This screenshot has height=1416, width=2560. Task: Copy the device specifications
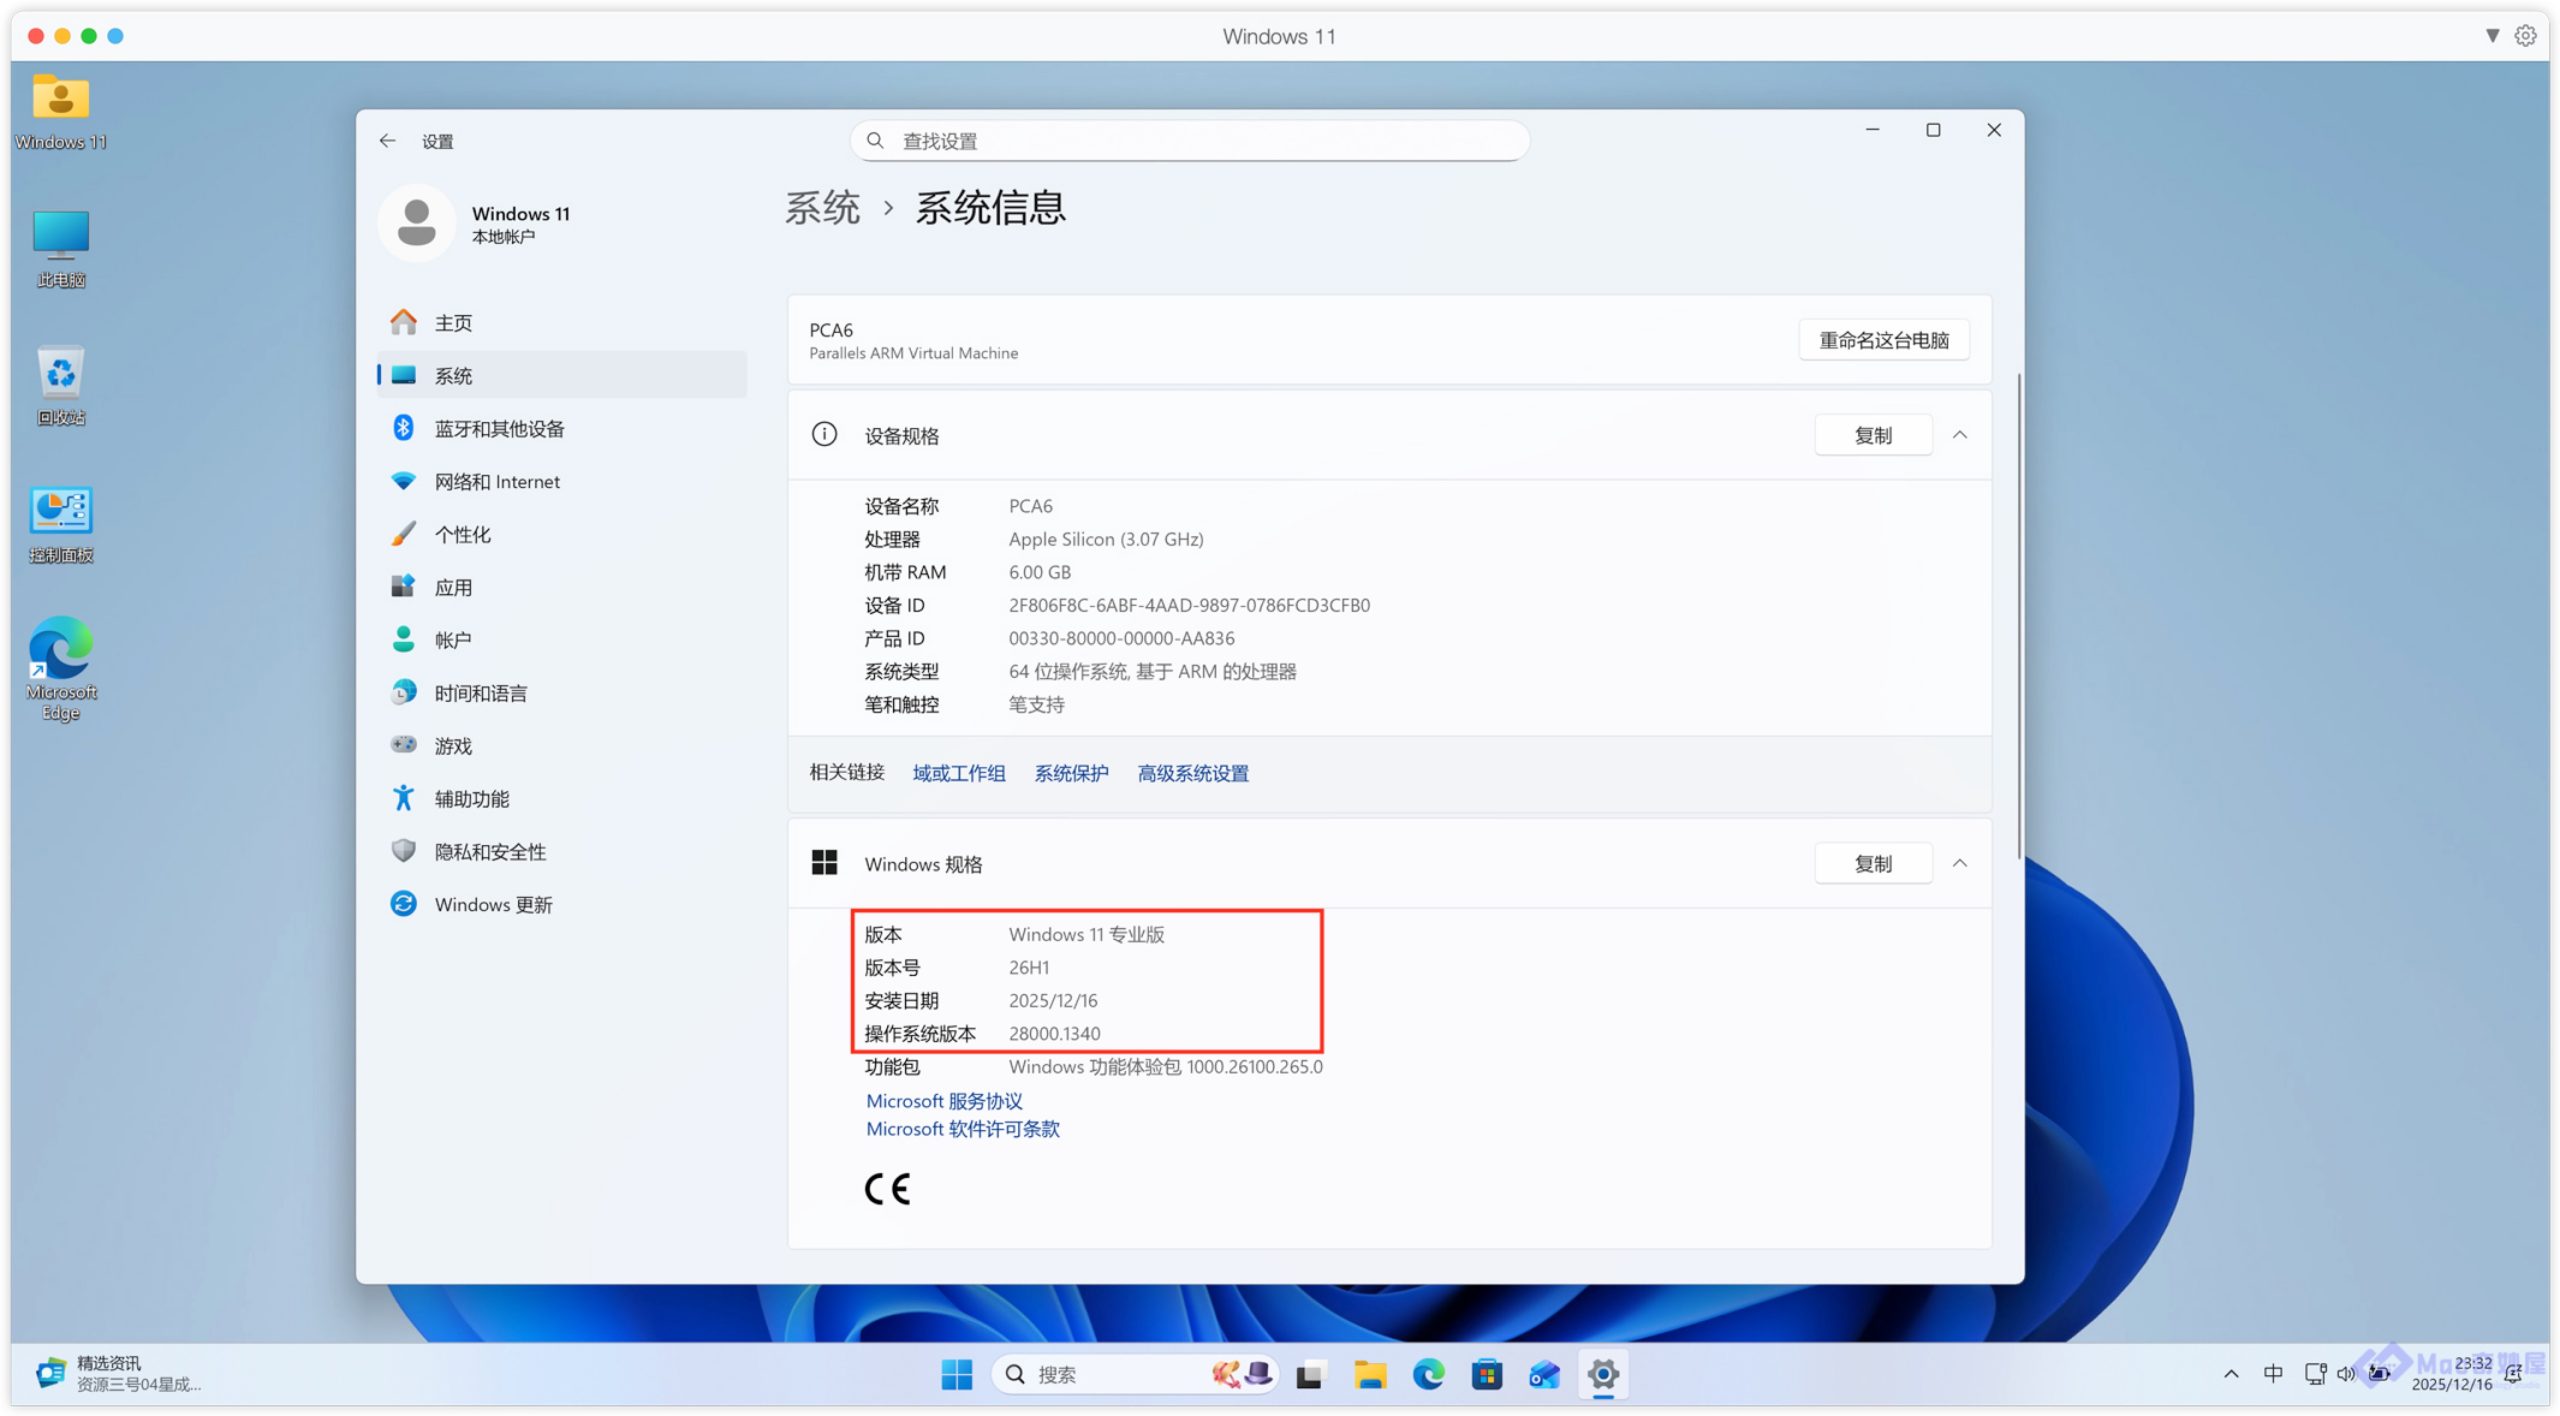[x=1872, y=435]
